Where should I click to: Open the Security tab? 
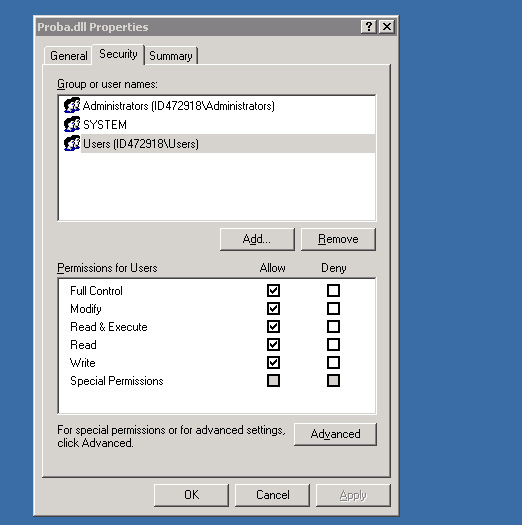tap(118, 54)
